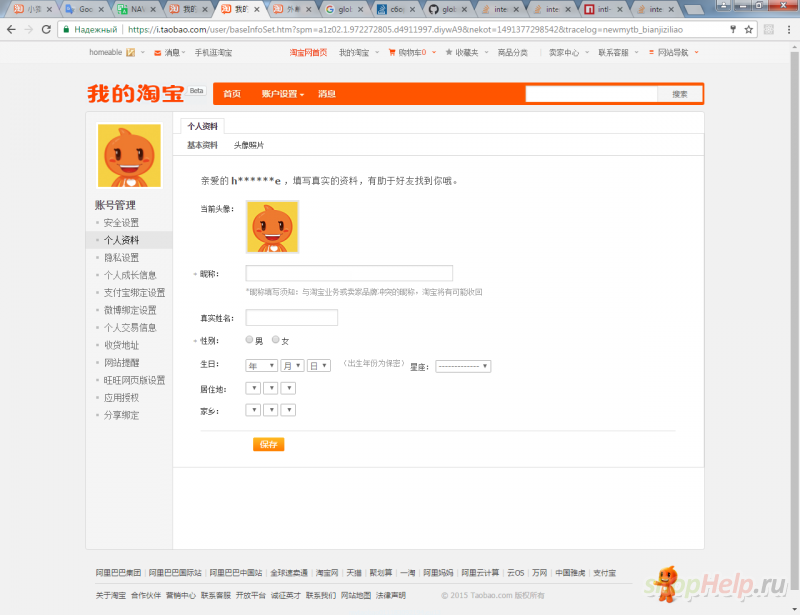Open the second 居住地 residence dropdown
800x615 pixels.
[x=271, y=388]
